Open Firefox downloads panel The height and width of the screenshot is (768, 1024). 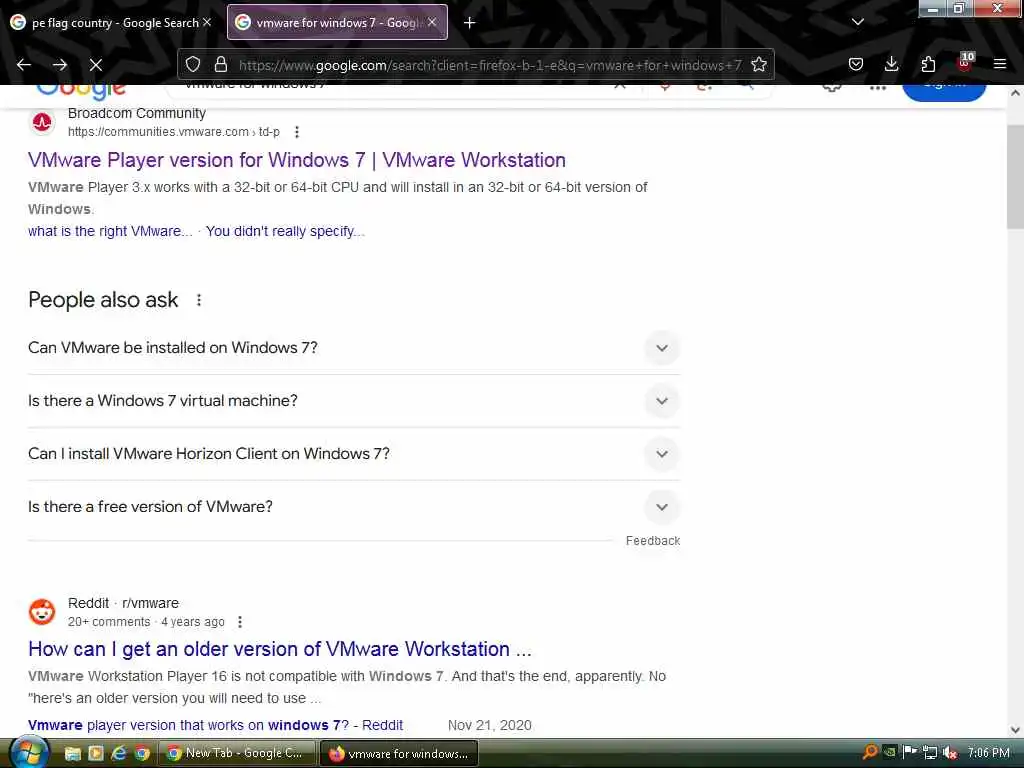tap(891, 64)
